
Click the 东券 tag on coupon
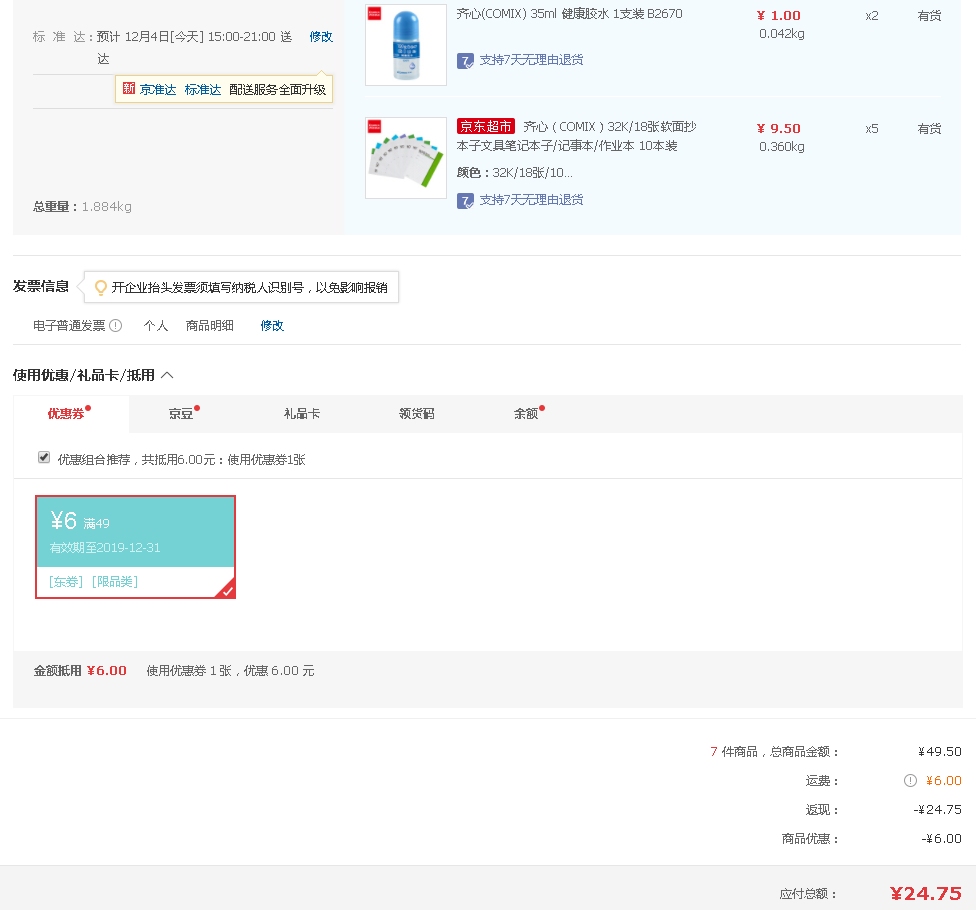coord(66,581)
